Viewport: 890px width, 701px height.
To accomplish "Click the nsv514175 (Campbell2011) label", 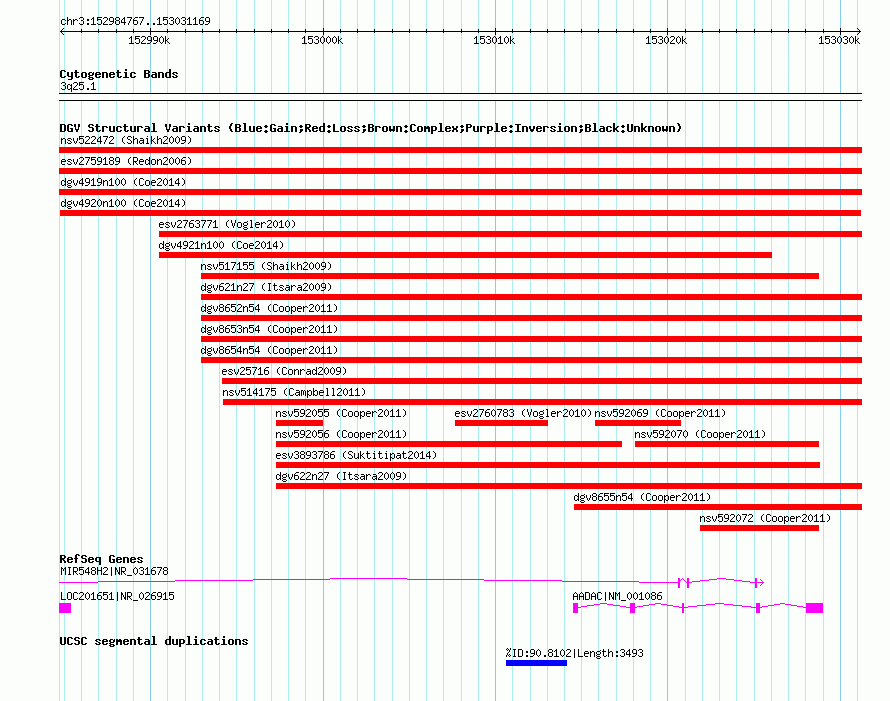I will point(294,392).
